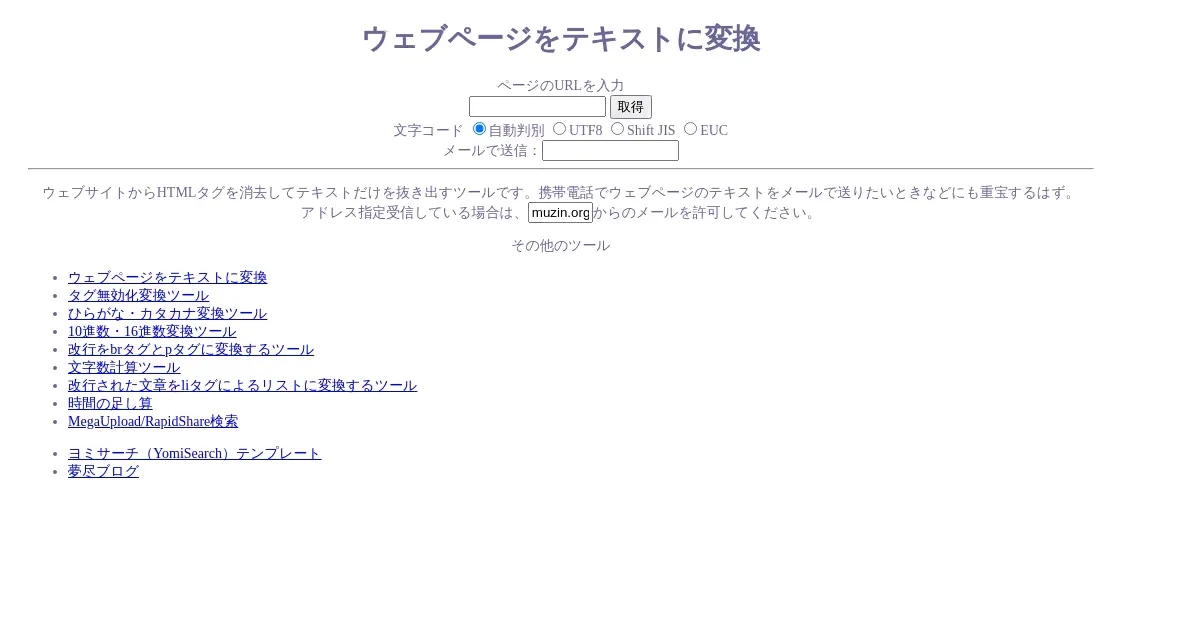1200x630 pixels.
Task: Focus the メールで送信 email input field
Action: [x=610, y=151]
